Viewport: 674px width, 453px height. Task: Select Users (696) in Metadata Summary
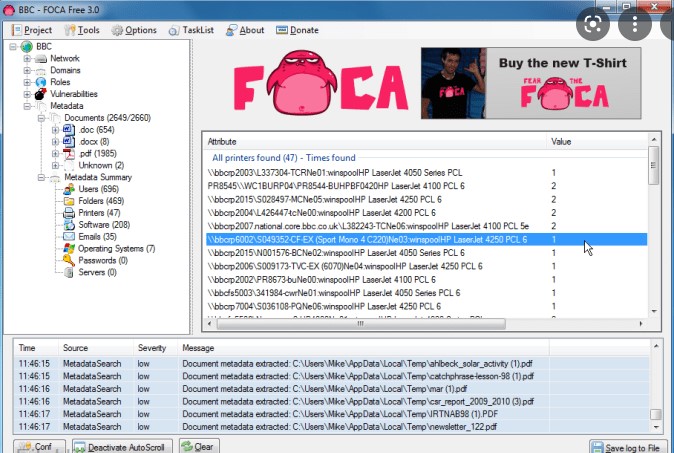click(98, 189)
